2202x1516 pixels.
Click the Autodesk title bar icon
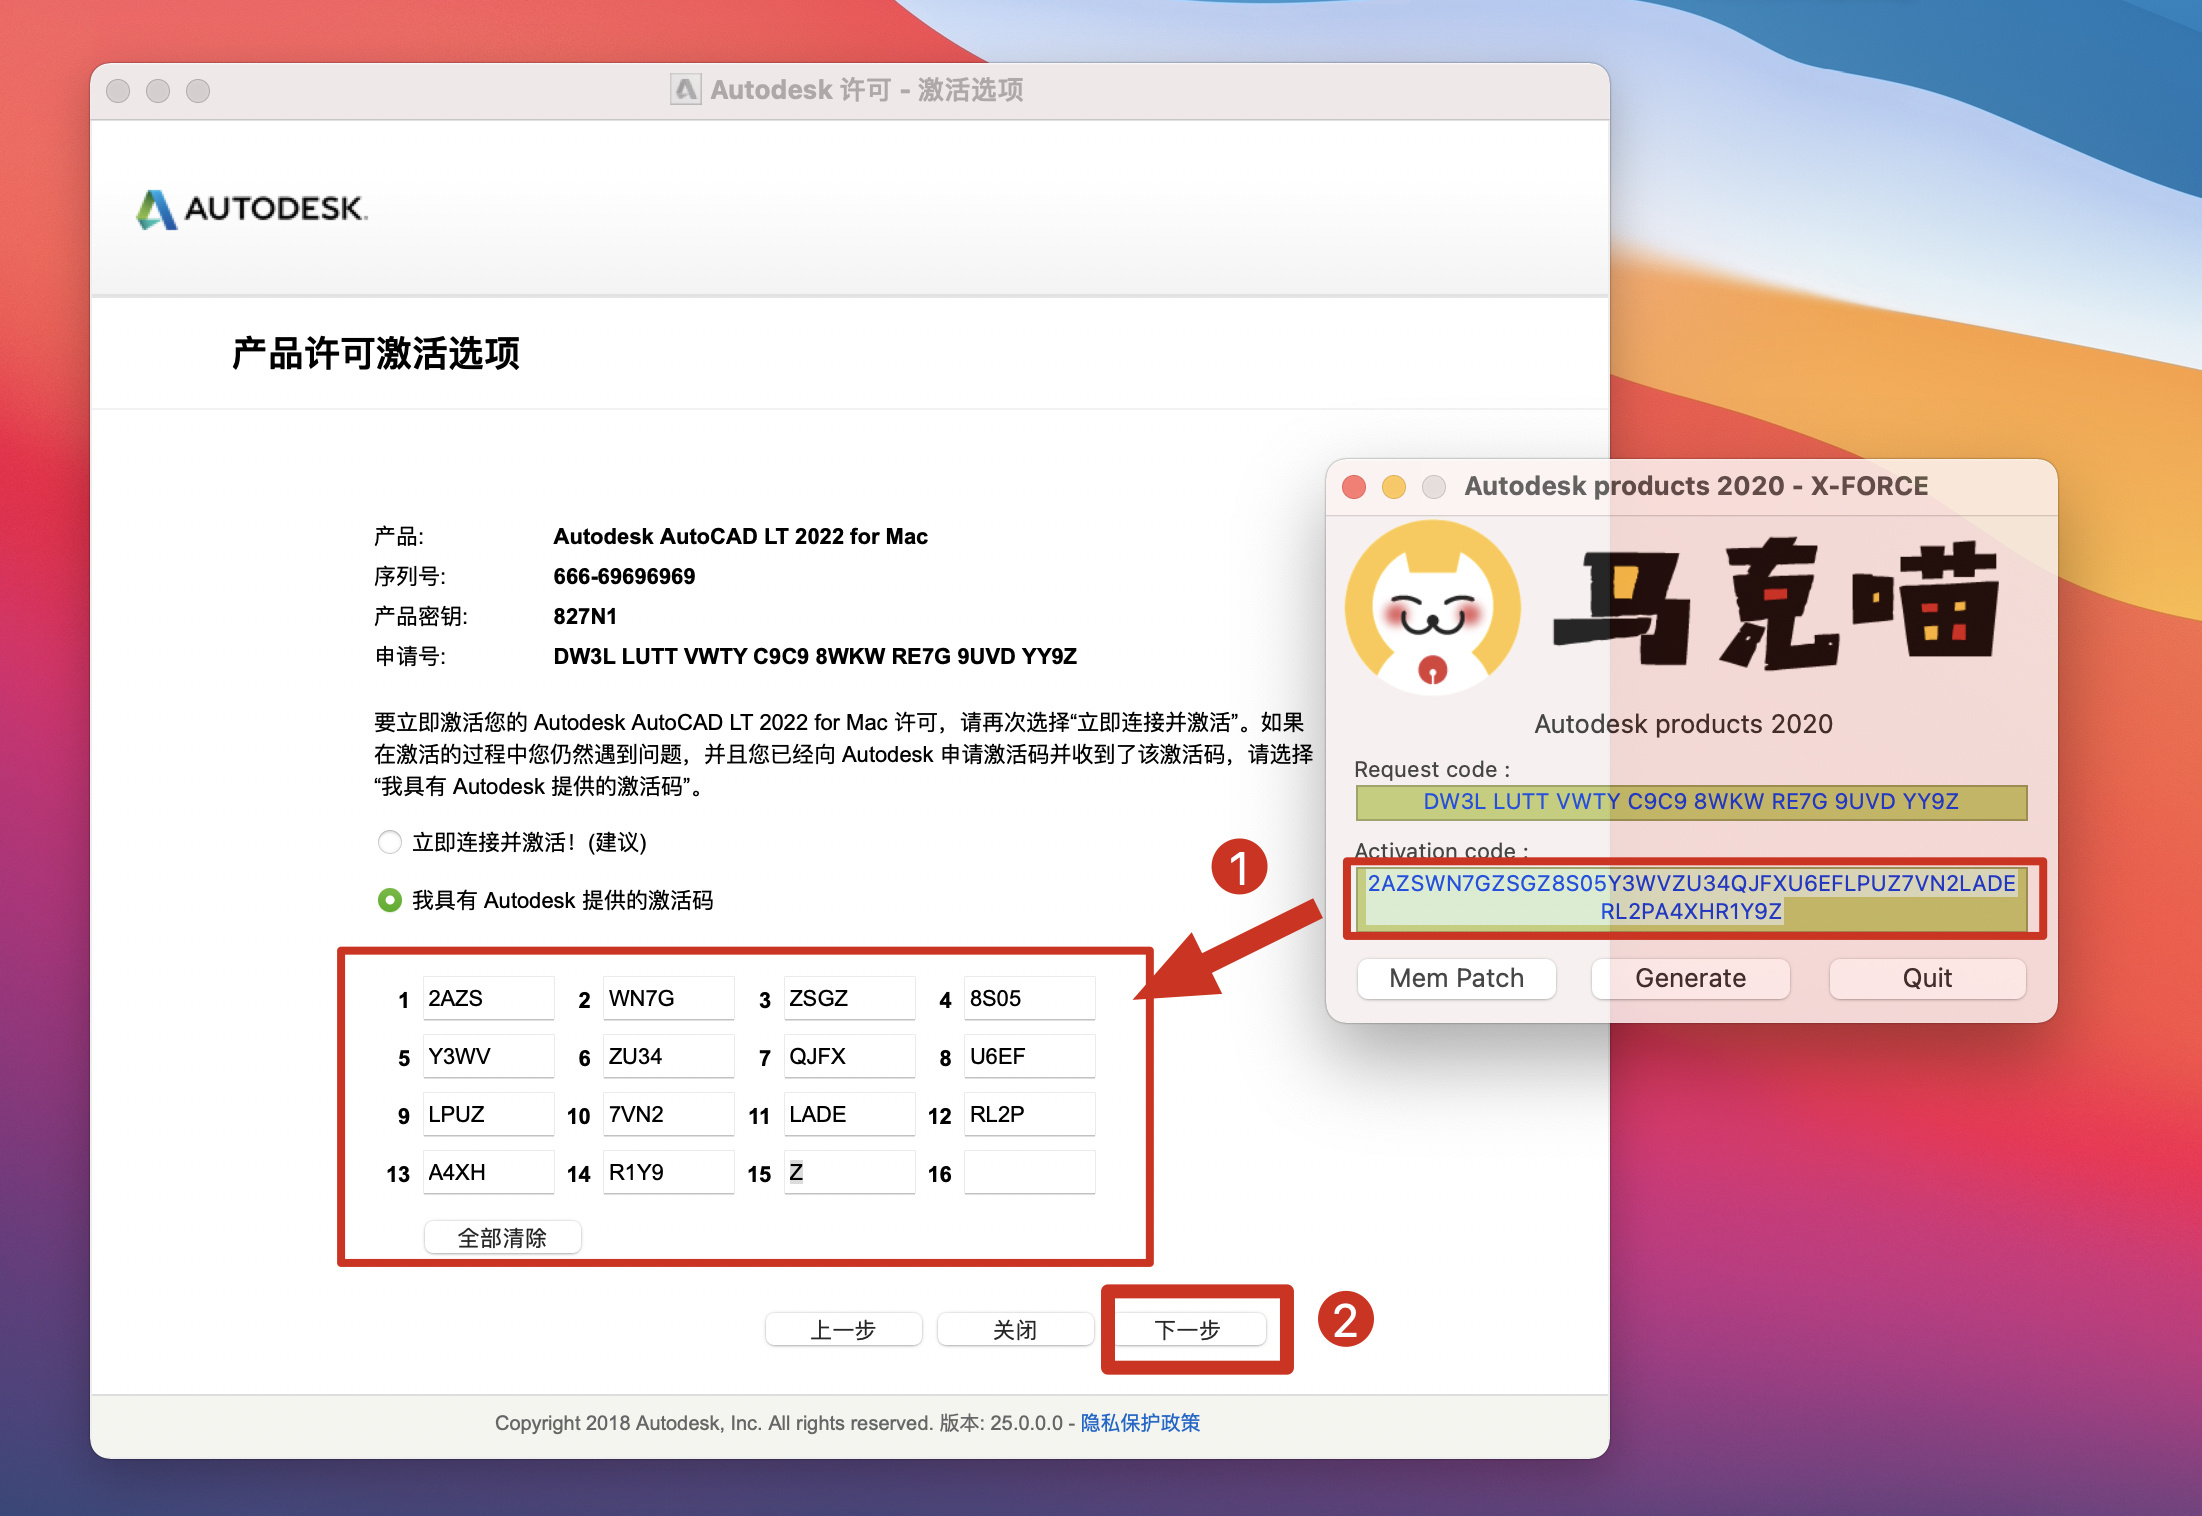[x=685, y=90]
